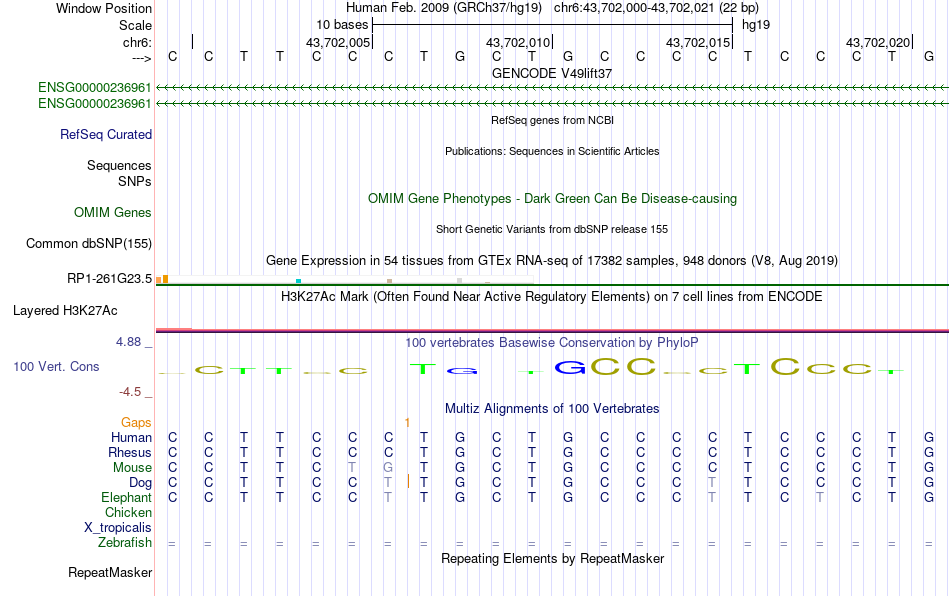Click the RefSeq genes from NCBI title

[552, 120]
